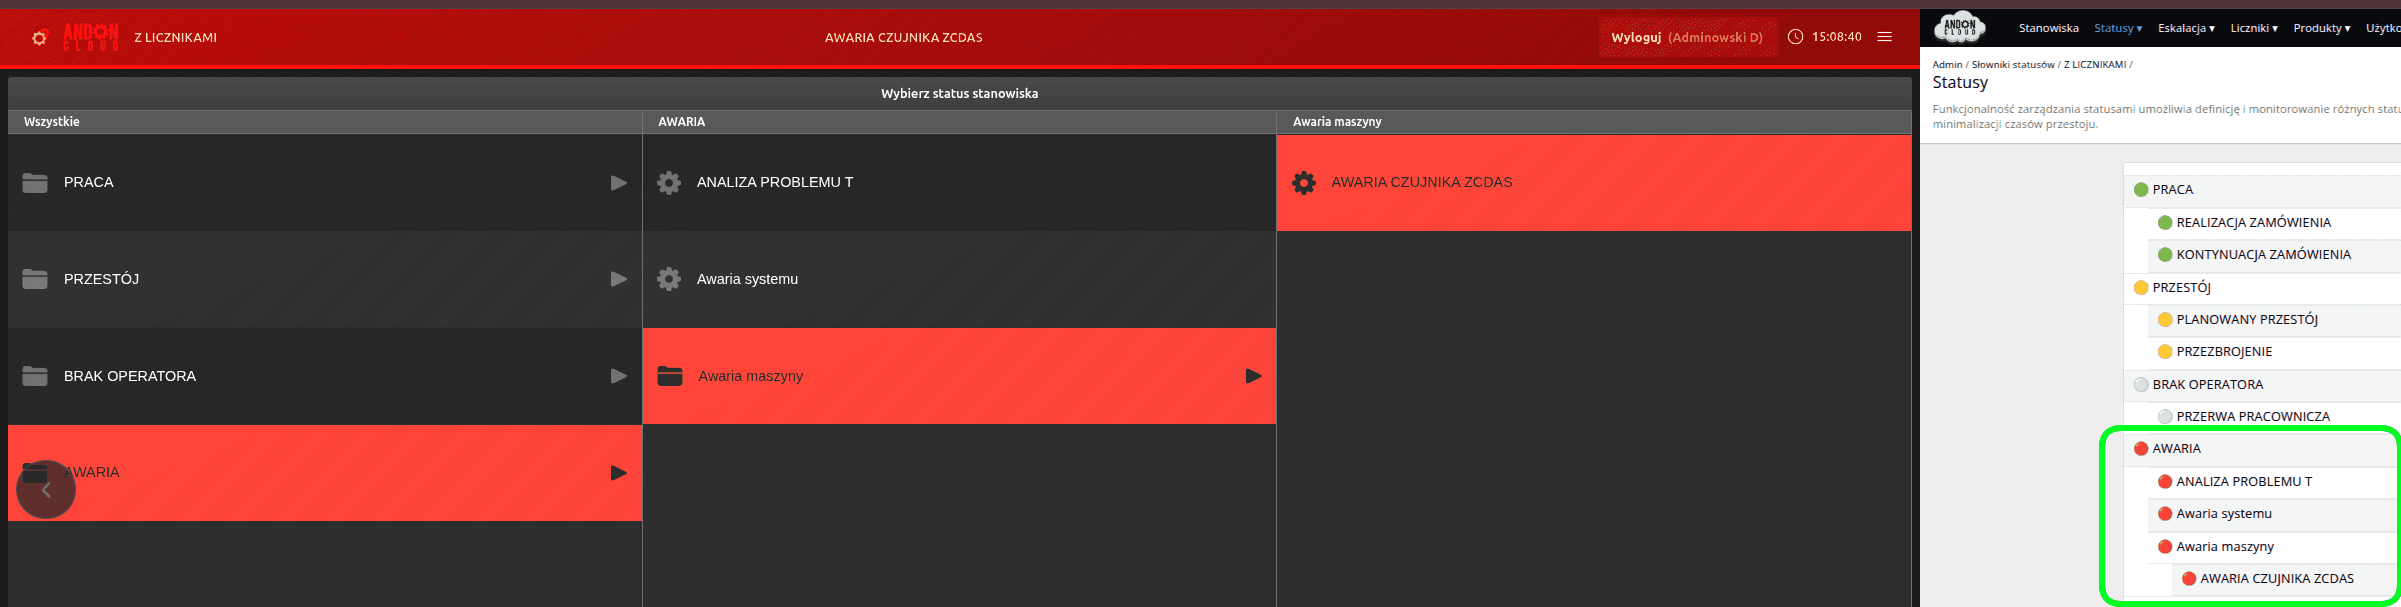Follow the Słowniki statusów breadcrumb link

pyautogui.click(x=2012, y=64)
